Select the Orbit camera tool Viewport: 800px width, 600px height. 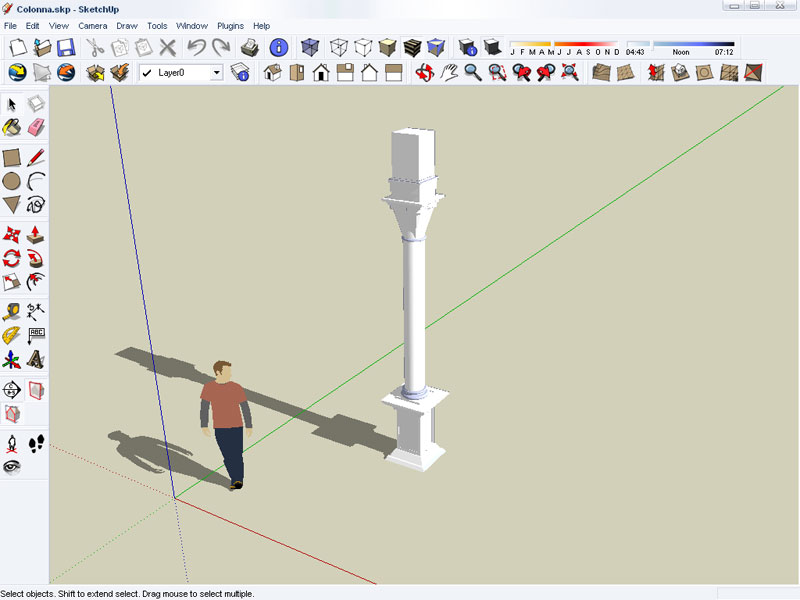(x=424, y=72)
